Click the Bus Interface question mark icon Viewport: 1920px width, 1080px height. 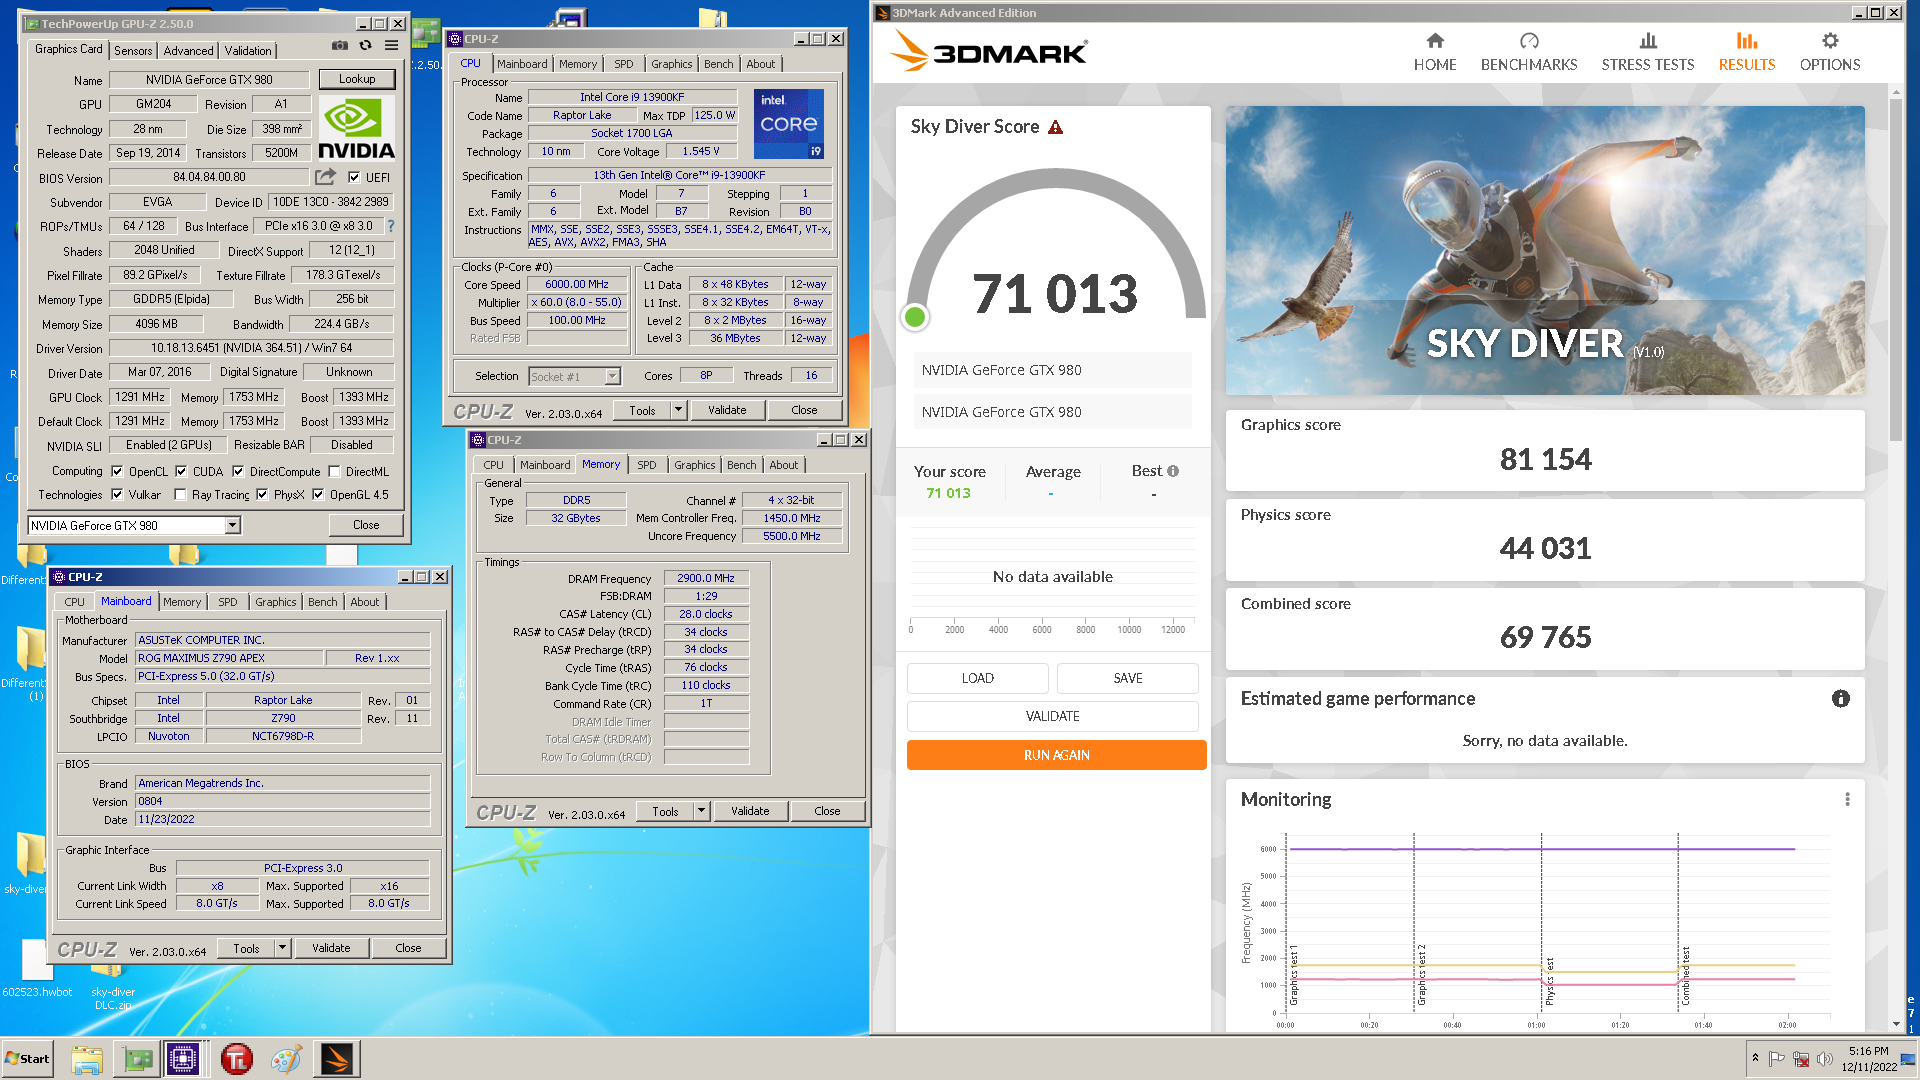pos(391,226)
